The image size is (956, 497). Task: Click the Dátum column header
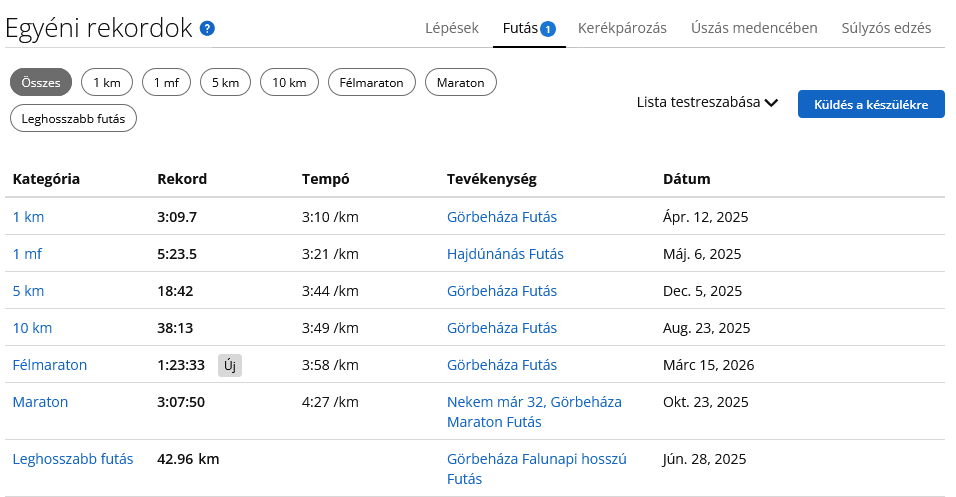(686, 179)
